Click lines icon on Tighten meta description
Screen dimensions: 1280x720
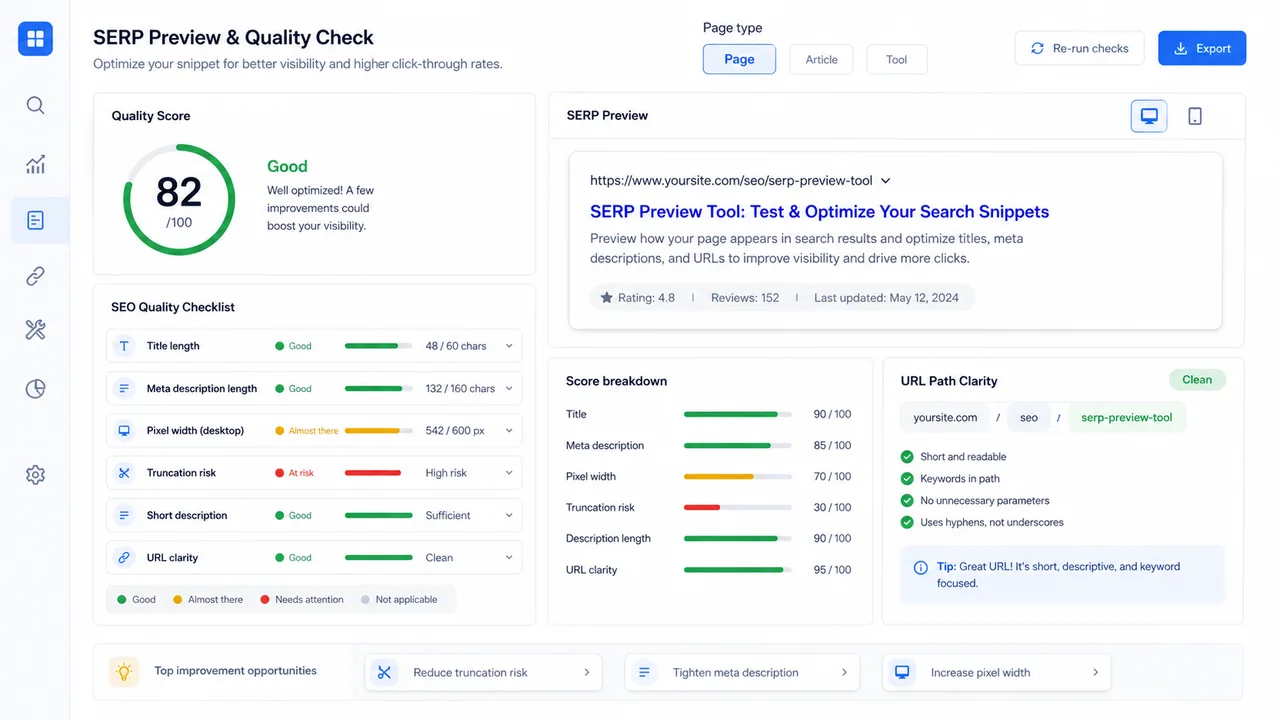644,672
